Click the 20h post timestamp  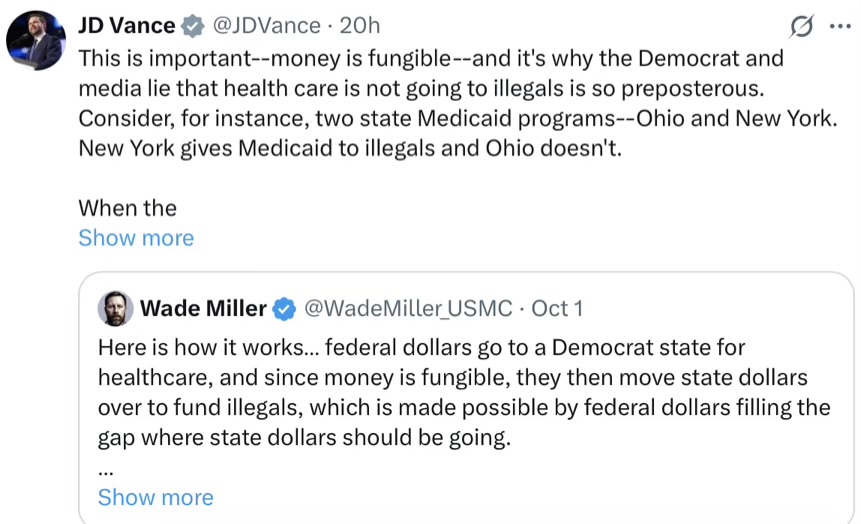coord(360,25)
